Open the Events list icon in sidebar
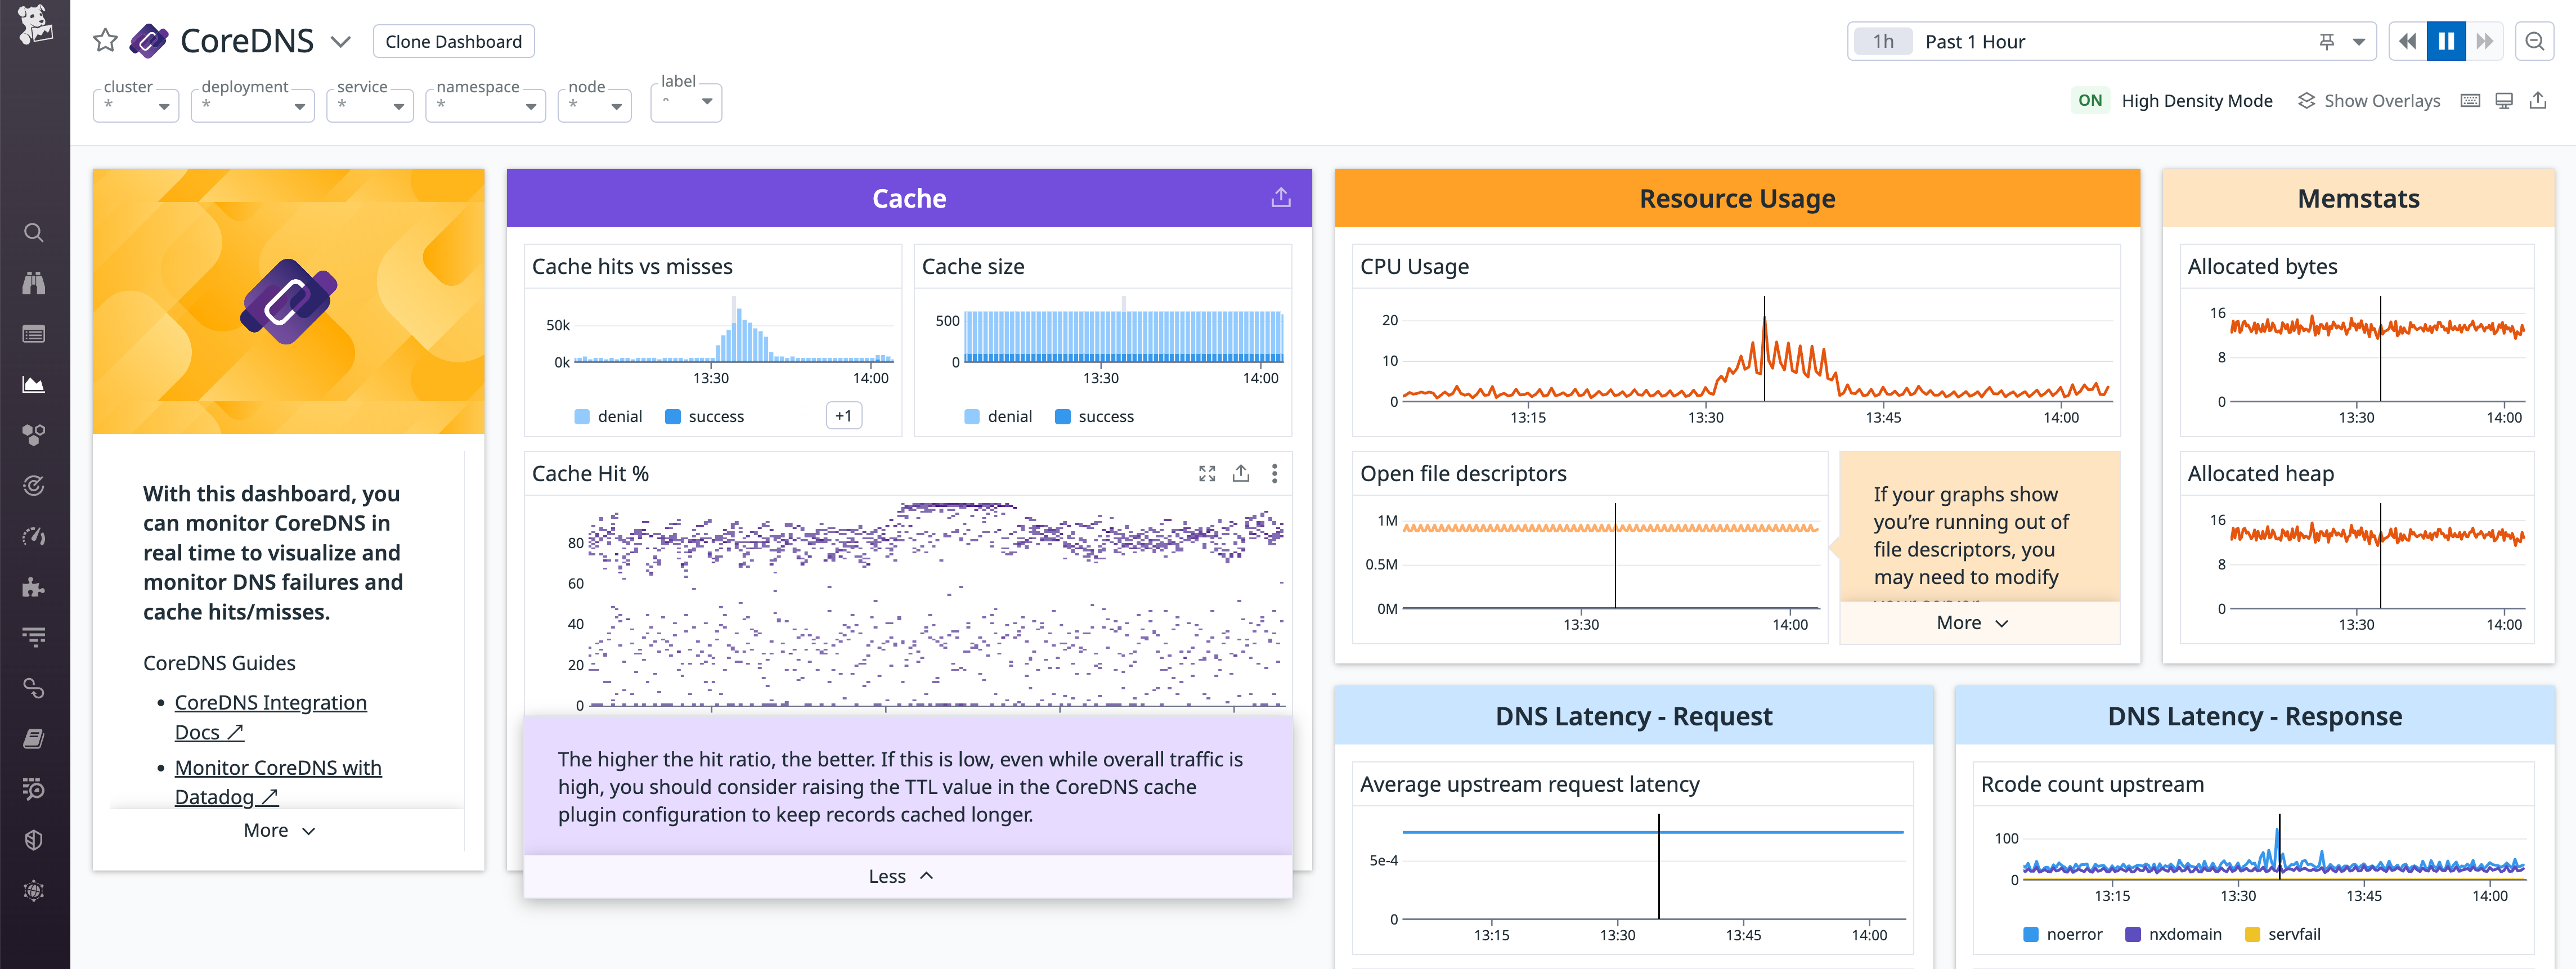The width and height of the screenshot is (2576, 969). 35,333
